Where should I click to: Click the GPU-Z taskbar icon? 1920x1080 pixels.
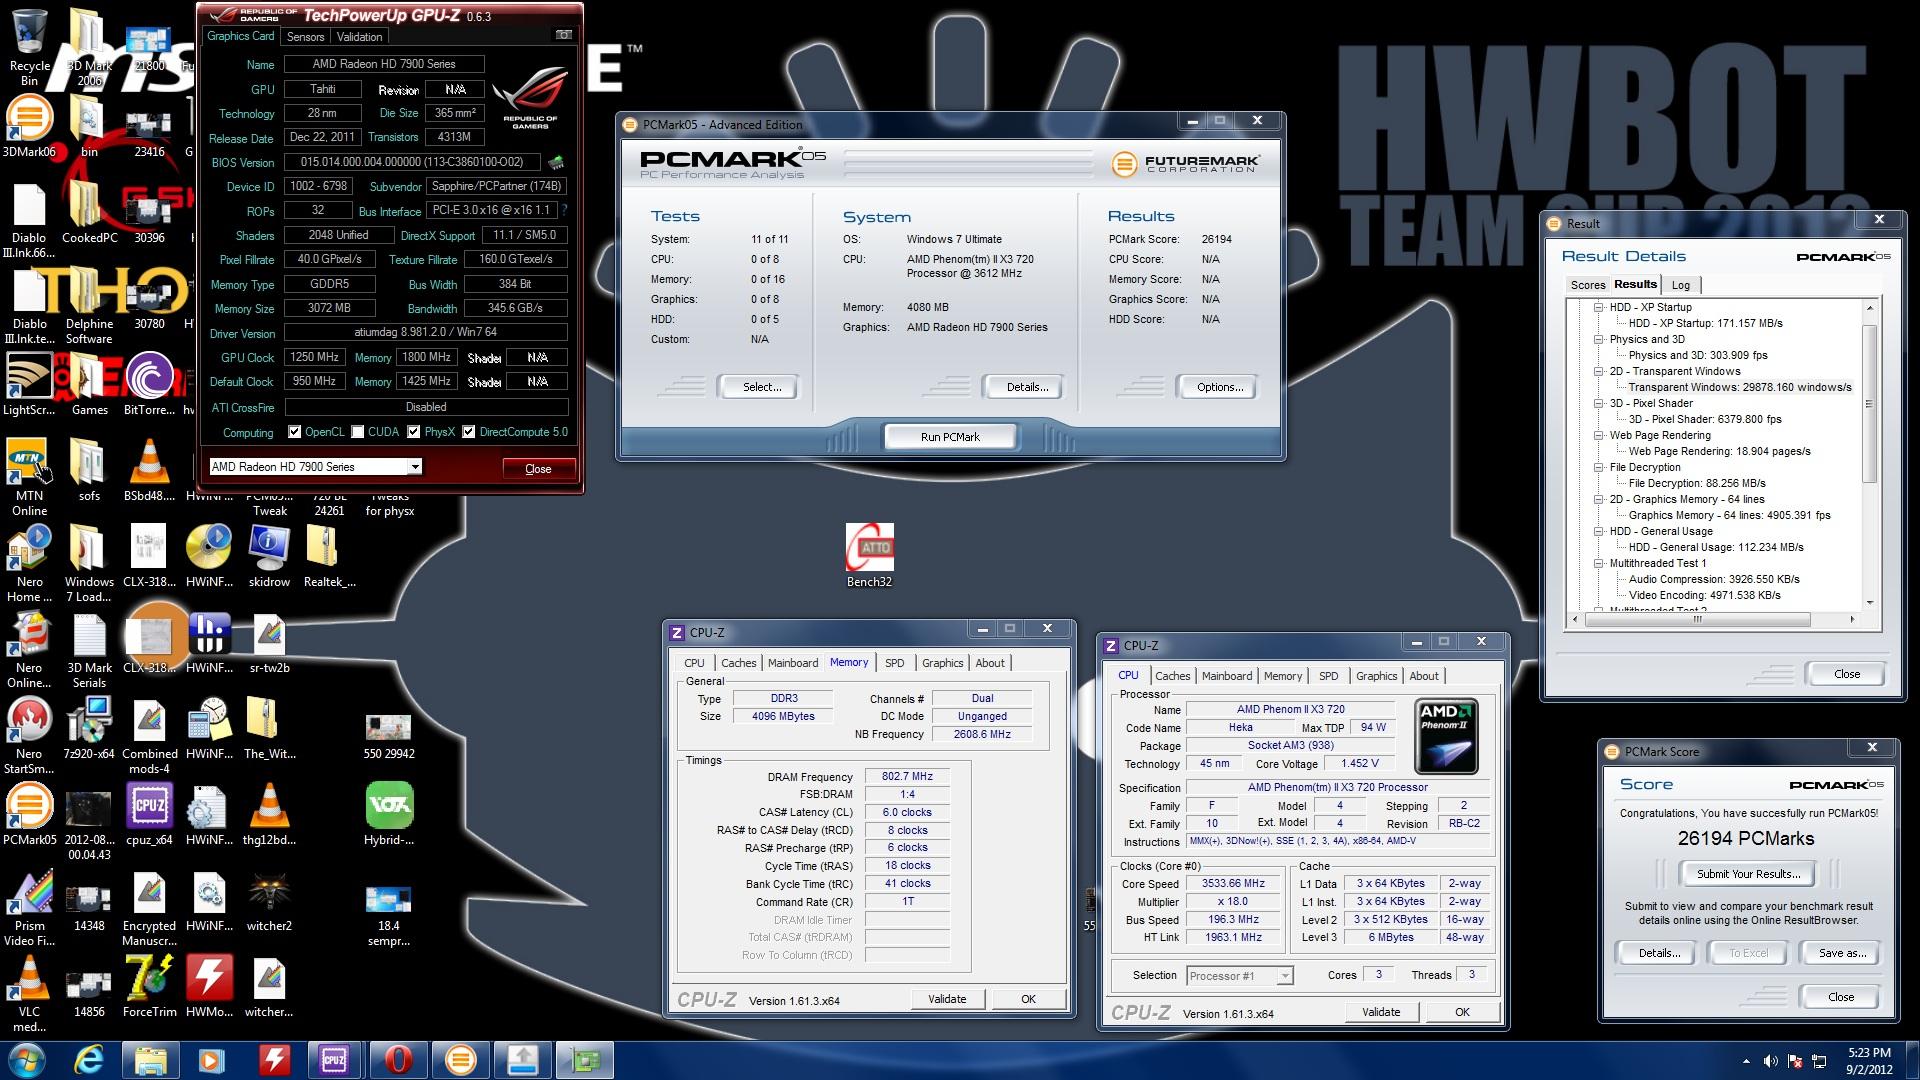point(584,1060)
